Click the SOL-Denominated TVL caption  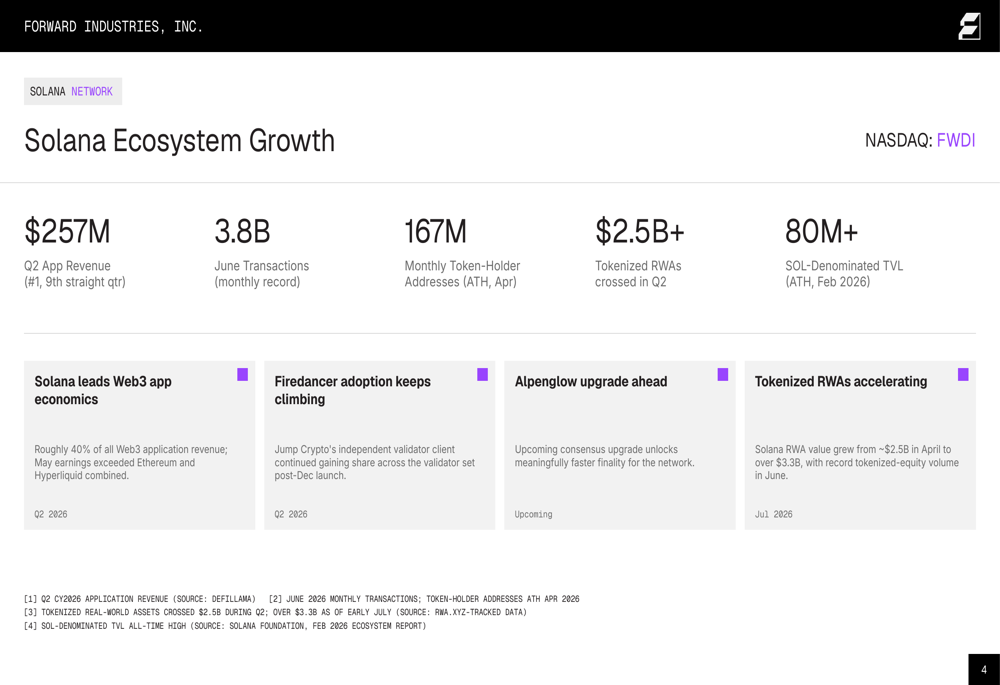coord(844,274)
